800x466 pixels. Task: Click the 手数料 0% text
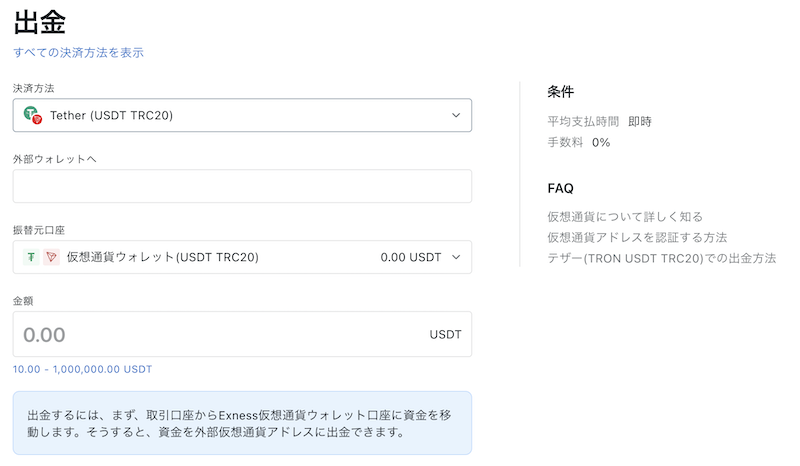click(x=579, y=142)
